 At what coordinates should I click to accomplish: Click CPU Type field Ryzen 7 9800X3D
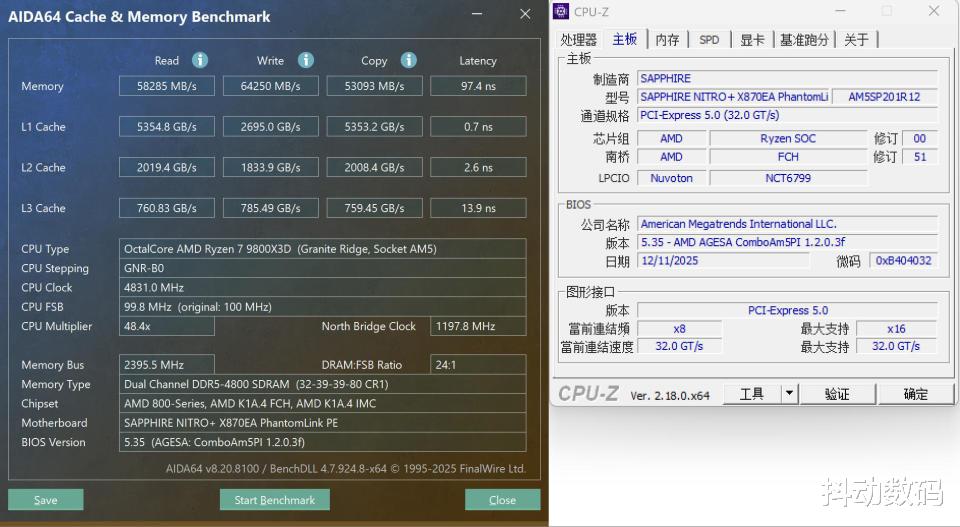tap(323, 249)
